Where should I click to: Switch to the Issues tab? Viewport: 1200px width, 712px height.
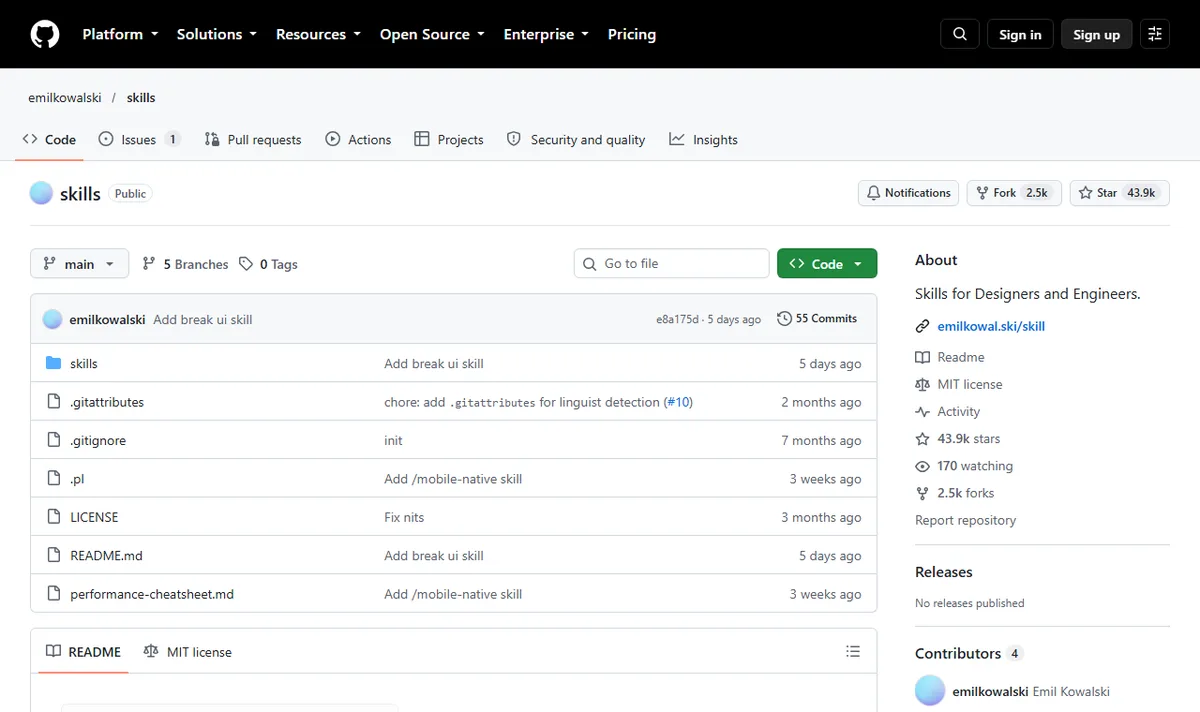pos(139,140)
